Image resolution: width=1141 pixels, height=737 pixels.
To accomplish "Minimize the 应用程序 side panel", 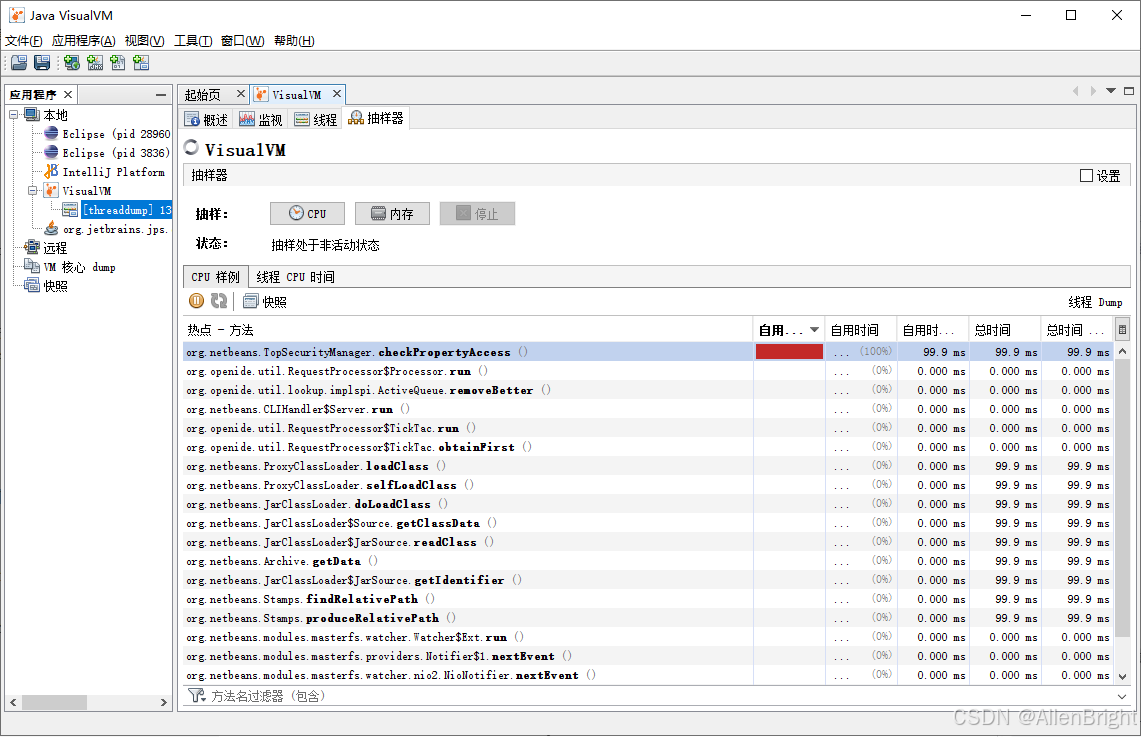I will point(161,95).
